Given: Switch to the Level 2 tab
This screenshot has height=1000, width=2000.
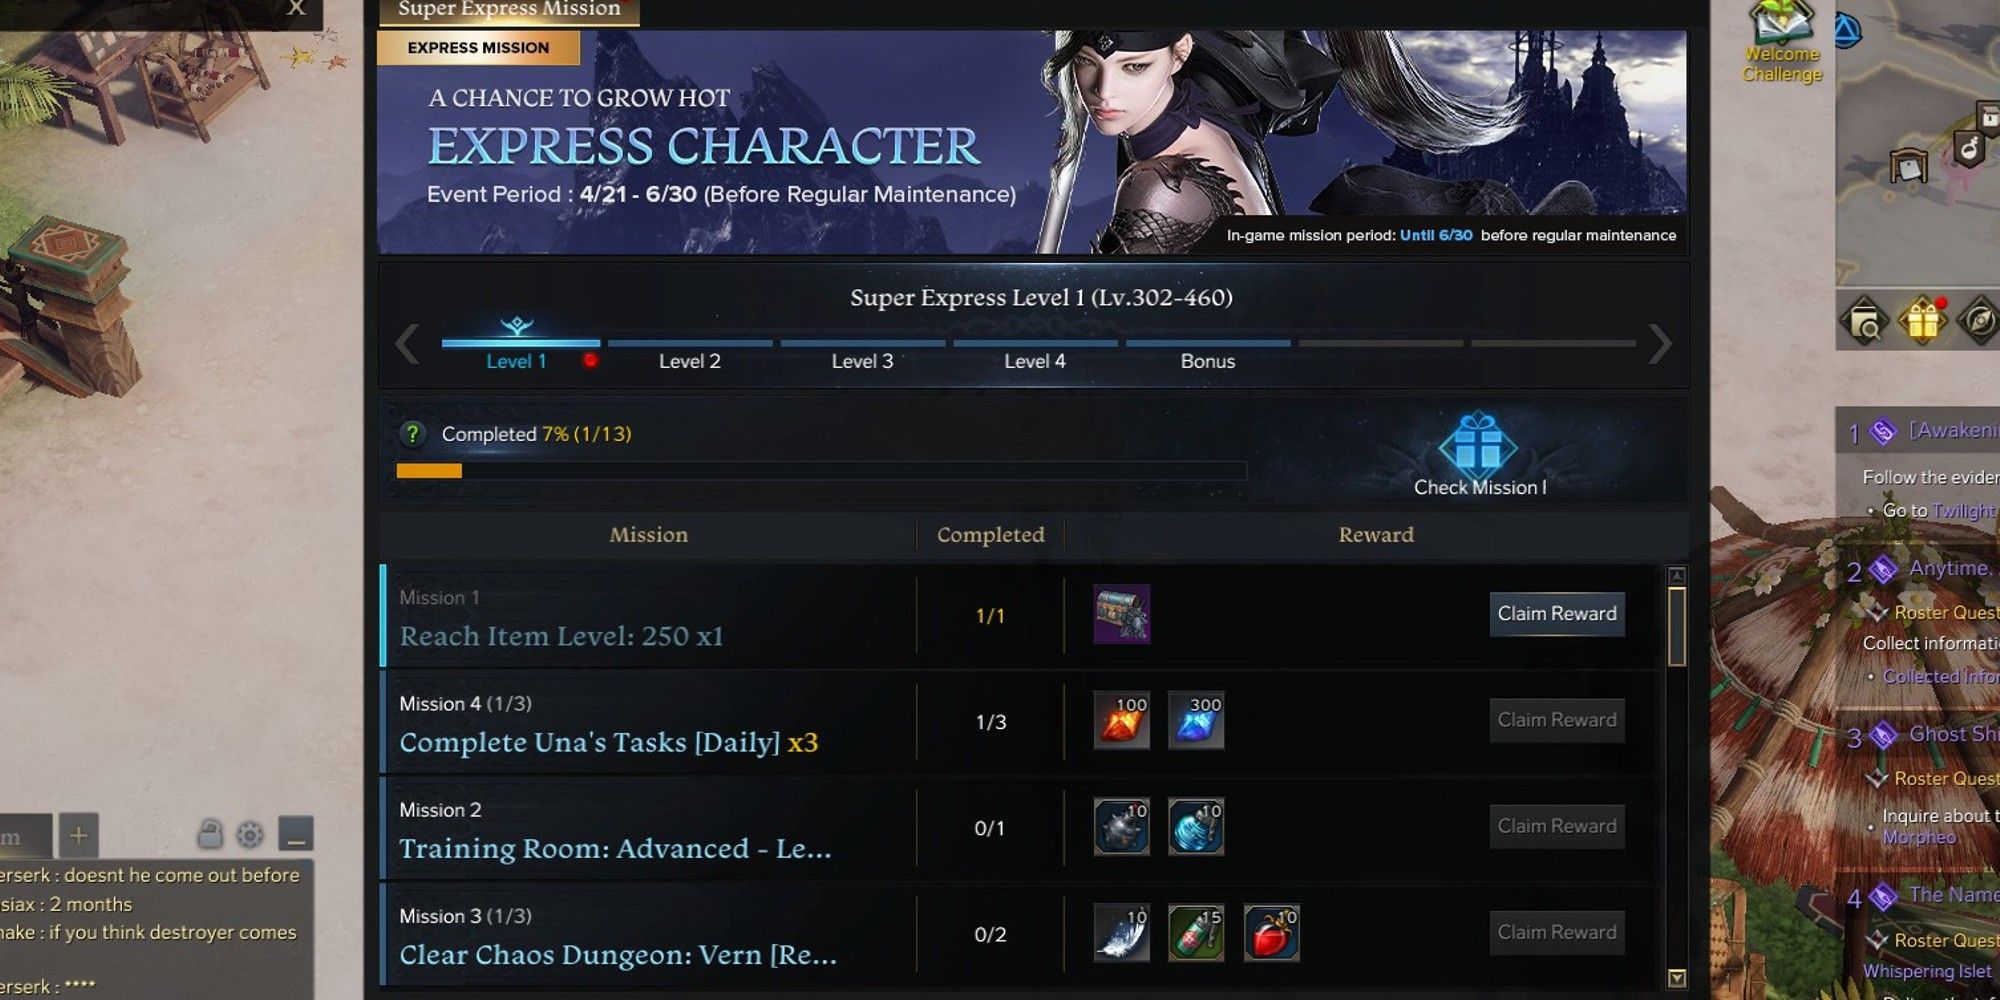Looking at the screenshot, I should click(690, 361).
